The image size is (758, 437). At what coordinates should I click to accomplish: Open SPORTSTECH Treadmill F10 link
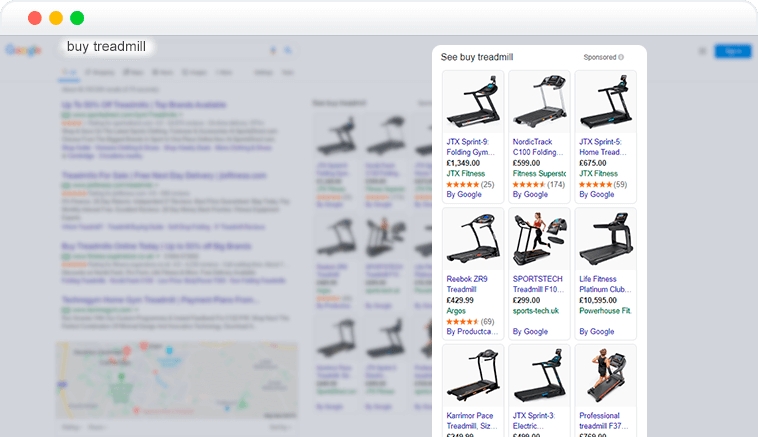(538, 284)
